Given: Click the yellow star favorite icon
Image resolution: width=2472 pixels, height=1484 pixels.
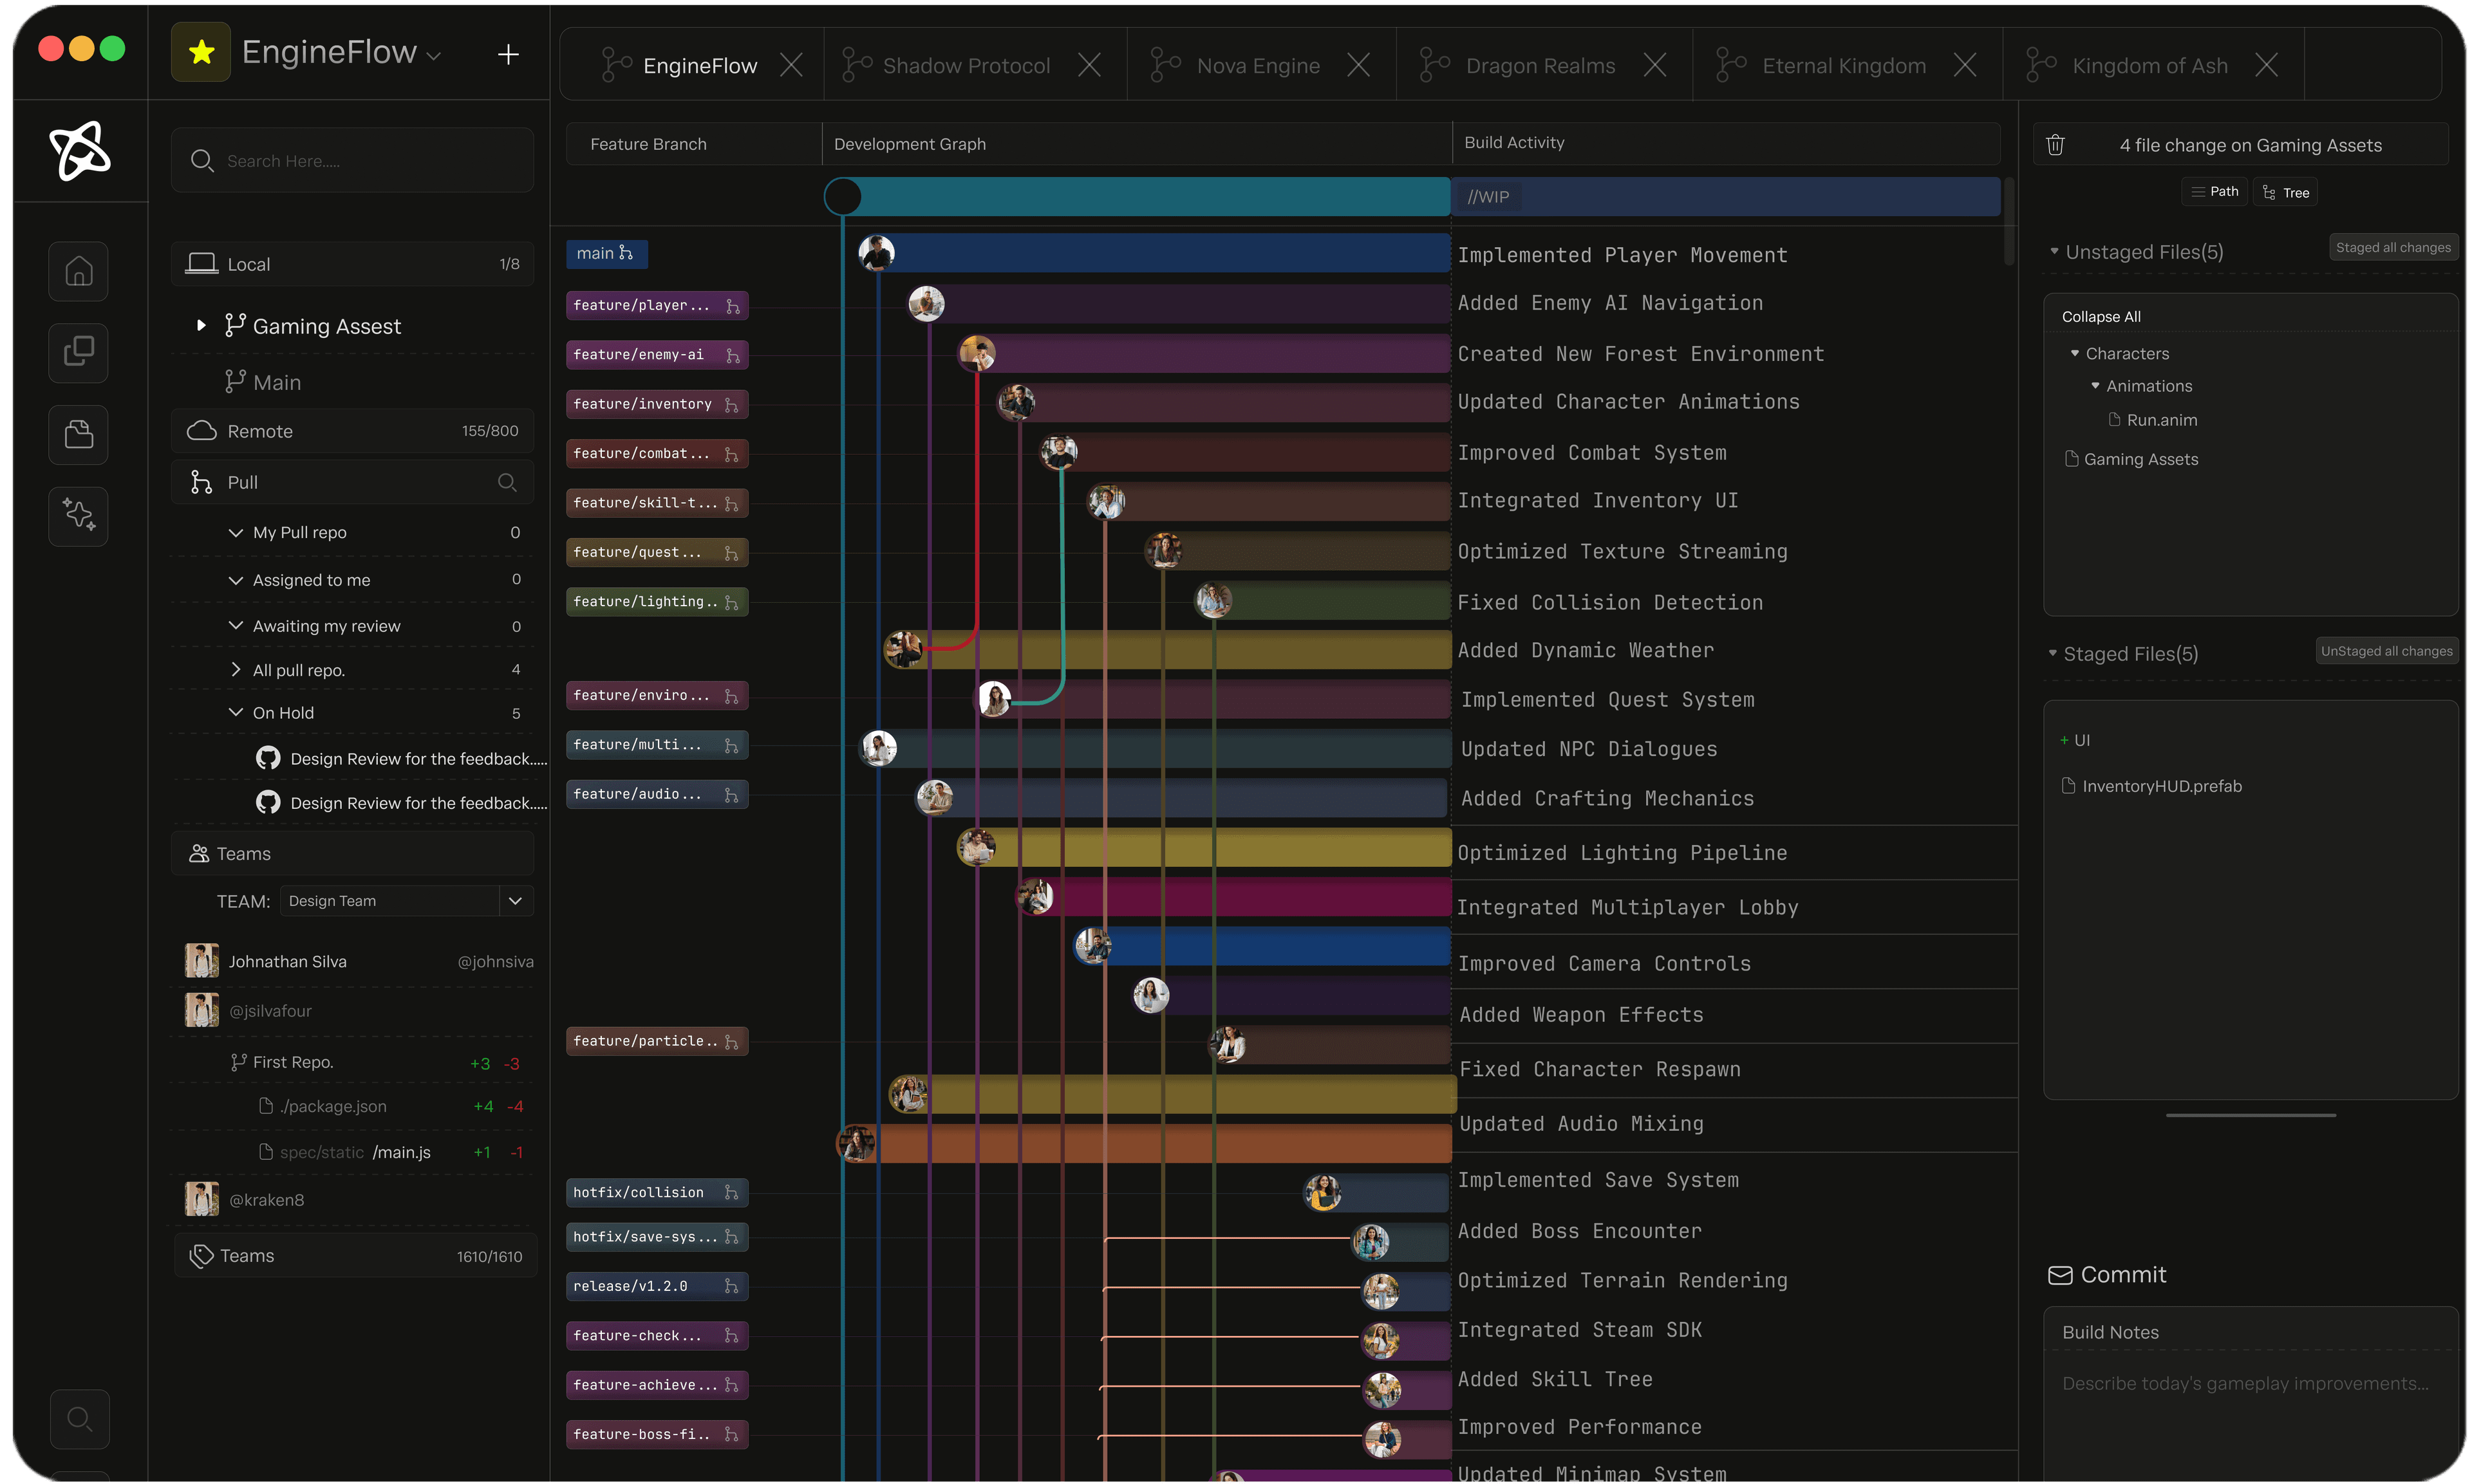Looking at the screenshot, I should [201, 52].
